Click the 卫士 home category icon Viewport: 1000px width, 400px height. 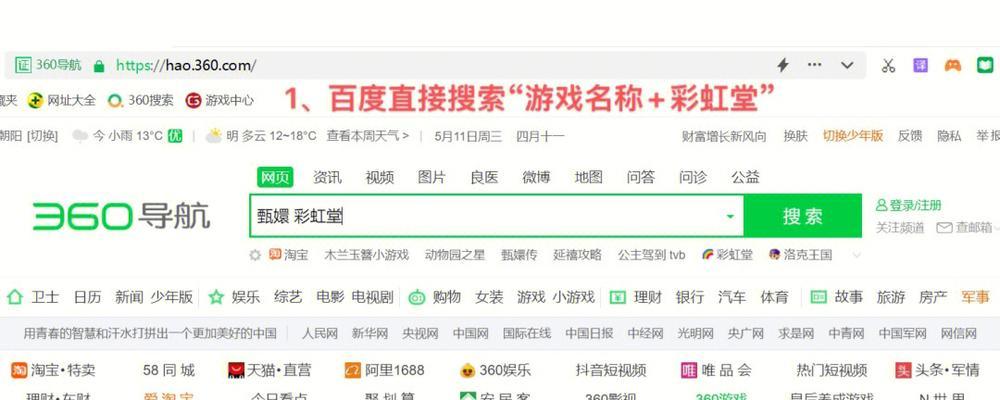15,297
